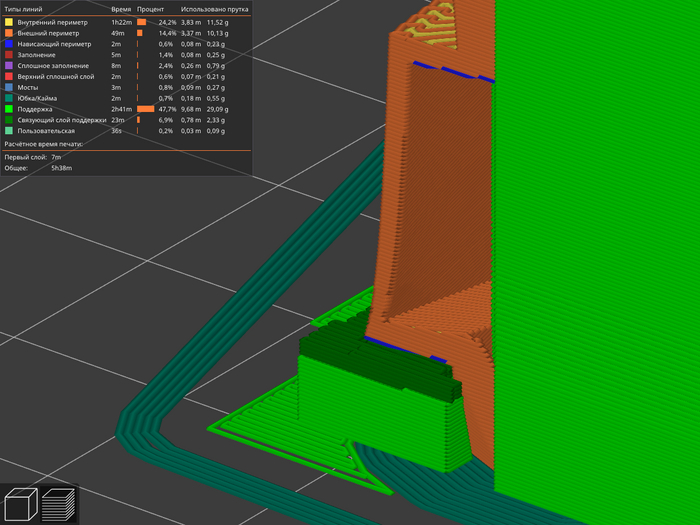Click the Расчётное время печати label
This screenshot has width=700, height=525.
pos(43,144)
